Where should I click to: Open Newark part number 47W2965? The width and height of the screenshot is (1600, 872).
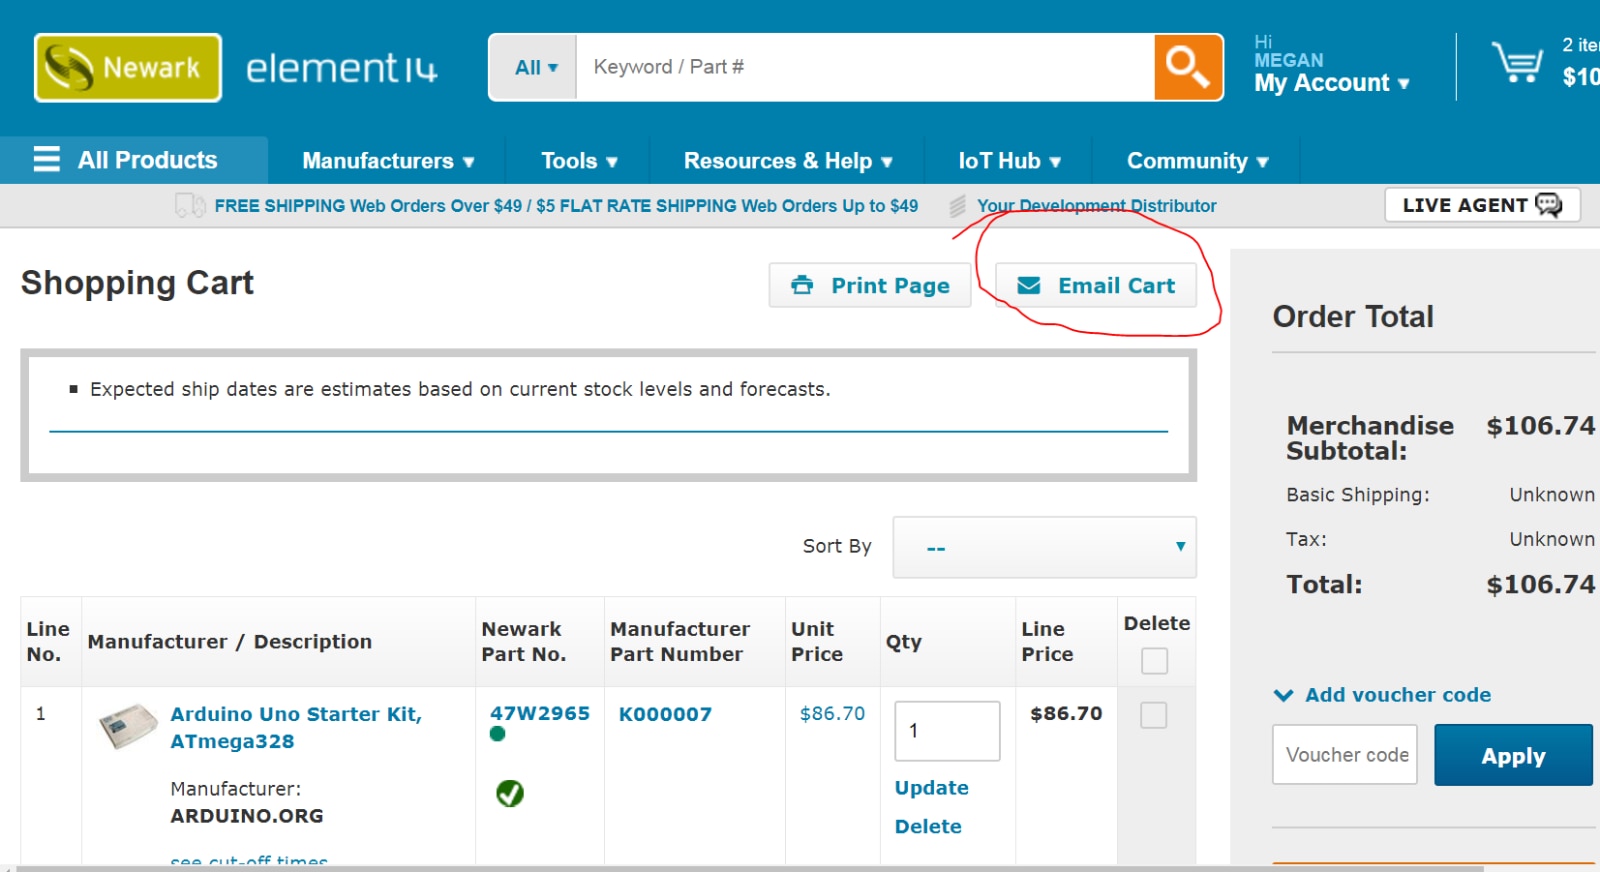click(x=539, y=714)
